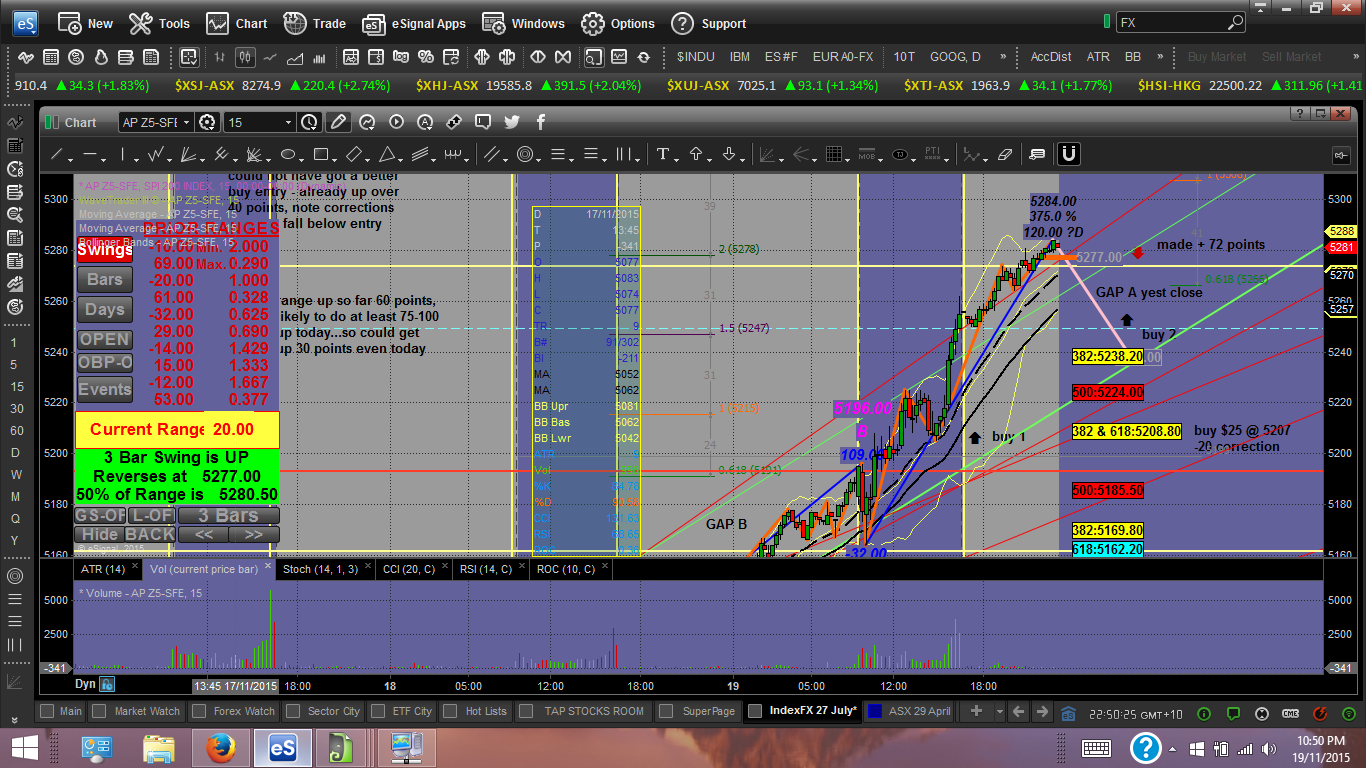
Task: Open the text note annotation icon
Action: click(x=1037, y=155)
